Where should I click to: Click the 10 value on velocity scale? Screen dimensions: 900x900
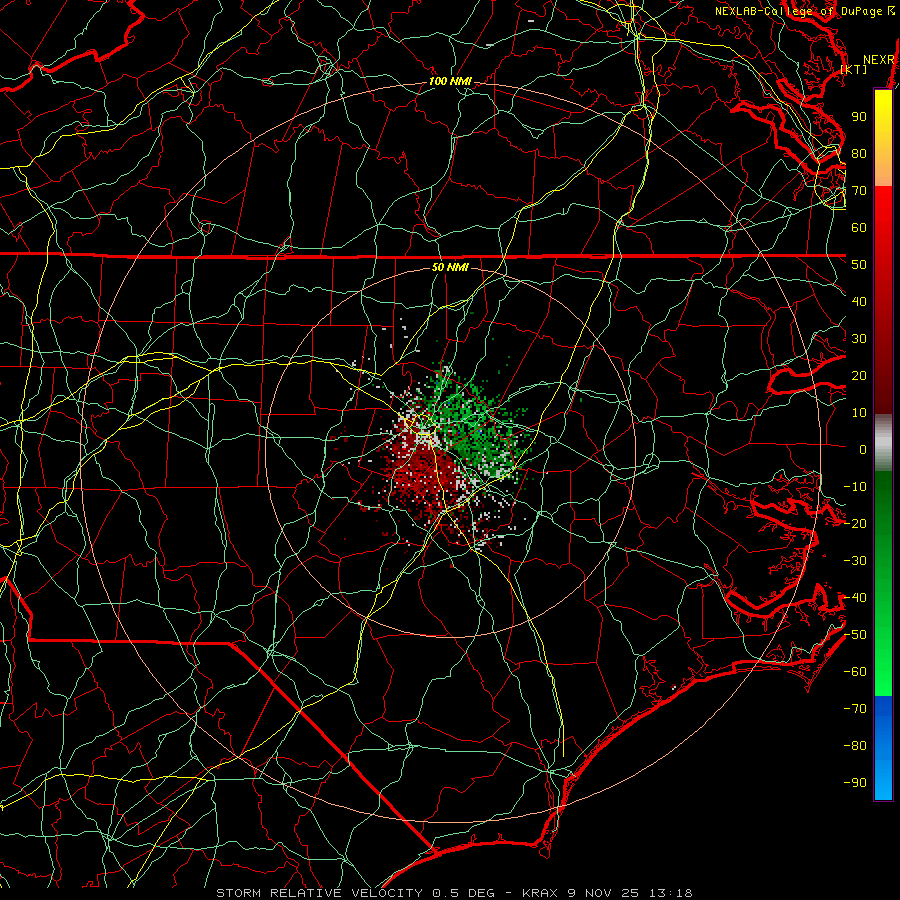pyautogui.click(x=859, y=413)
